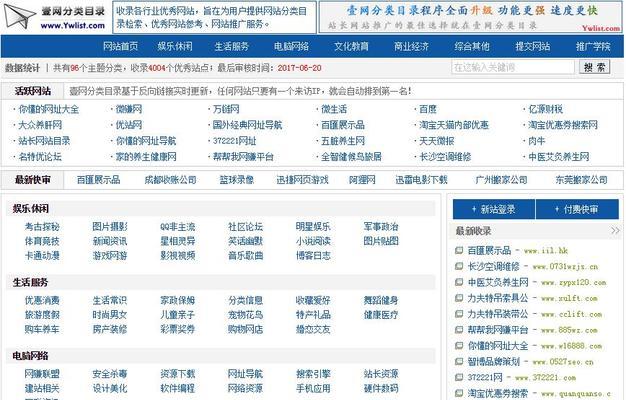
Task: Open the 优惠消费 category link
Action: (x=42, y=300)
